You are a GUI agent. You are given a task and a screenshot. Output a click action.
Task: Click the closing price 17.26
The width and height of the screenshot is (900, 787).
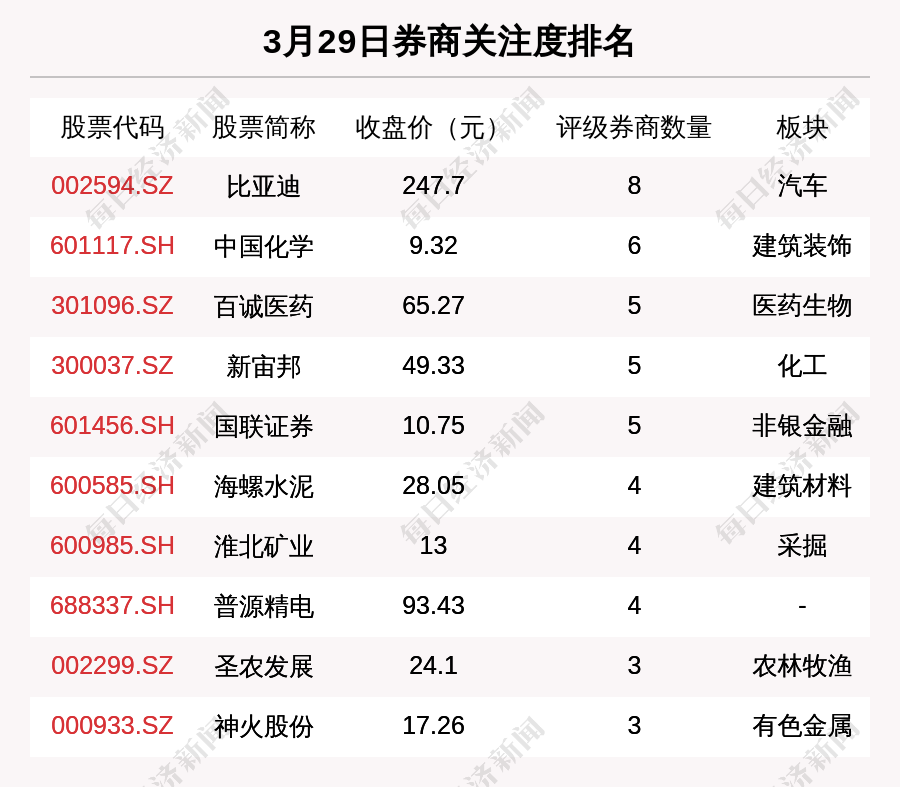[x=433, y=726]
